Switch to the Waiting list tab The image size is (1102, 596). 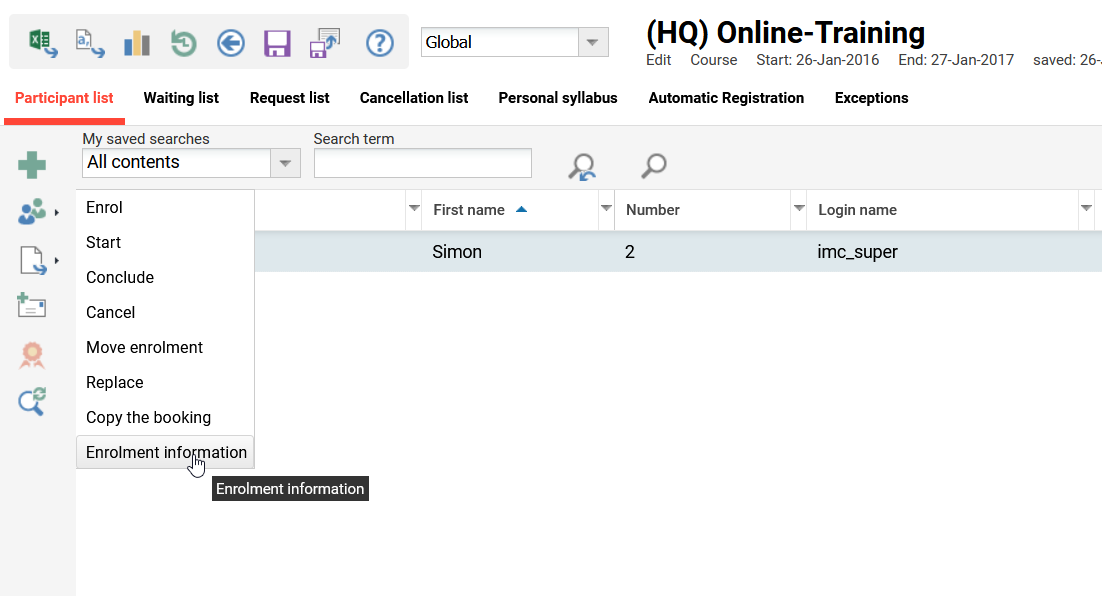pos(181,98)
